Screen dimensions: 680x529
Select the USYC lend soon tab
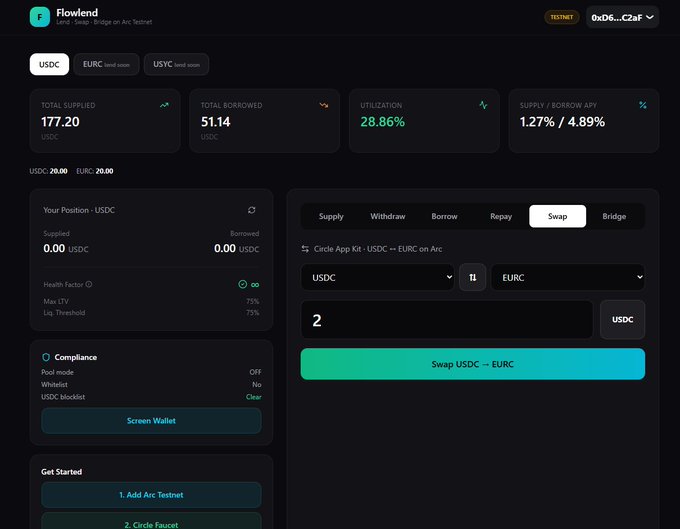177,65
